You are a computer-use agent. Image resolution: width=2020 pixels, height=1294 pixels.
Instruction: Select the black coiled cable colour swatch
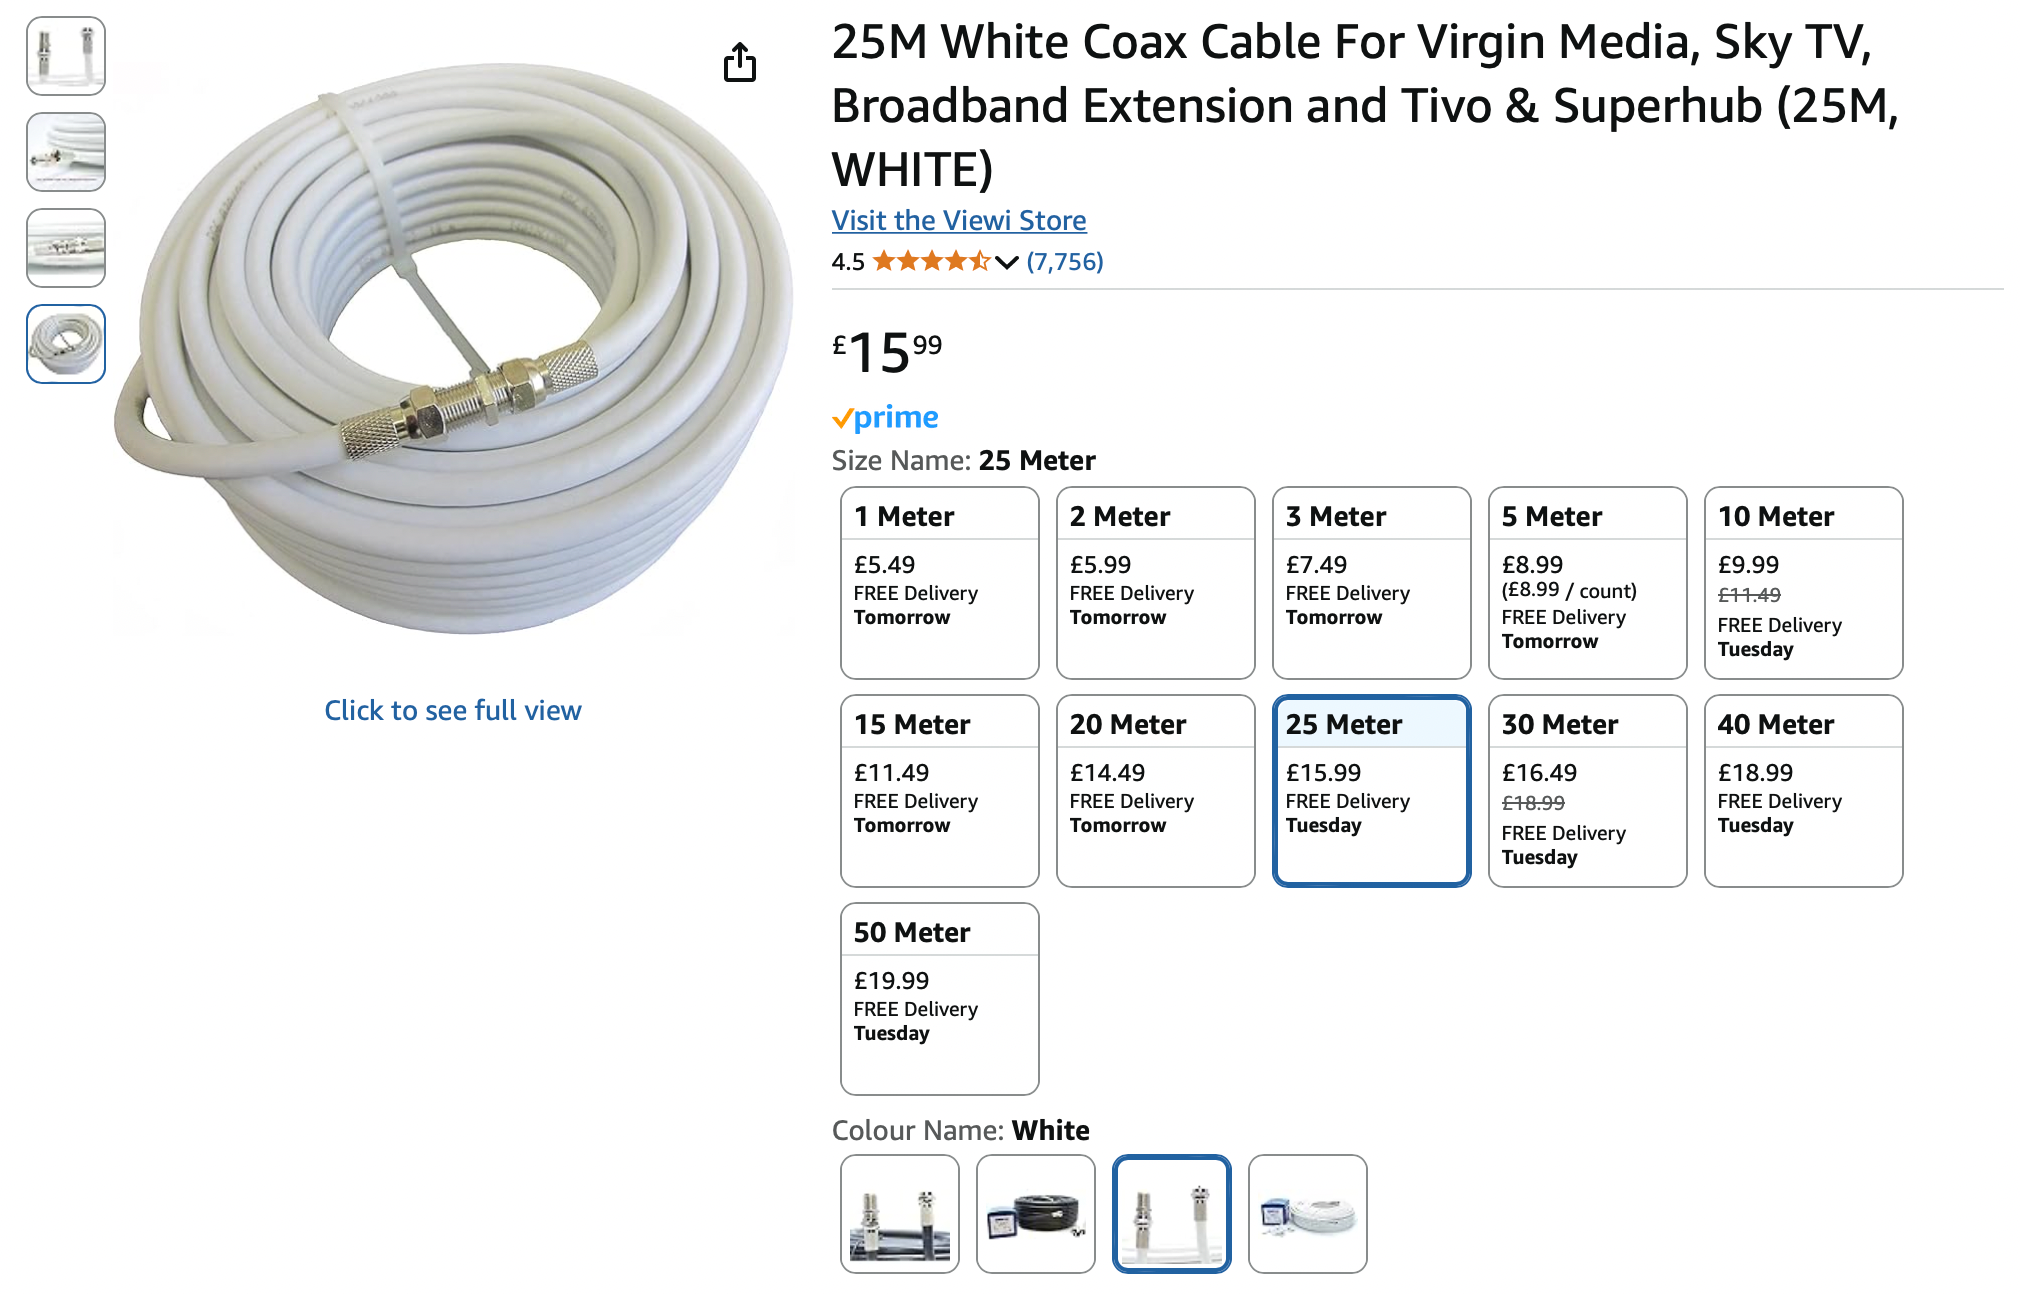coord(1035,1213)
